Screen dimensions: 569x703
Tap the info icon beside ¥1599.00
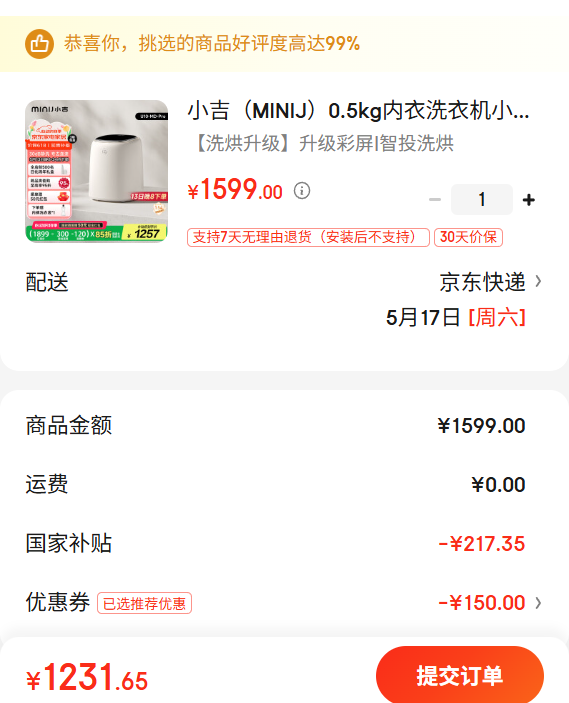coord(302,191)
